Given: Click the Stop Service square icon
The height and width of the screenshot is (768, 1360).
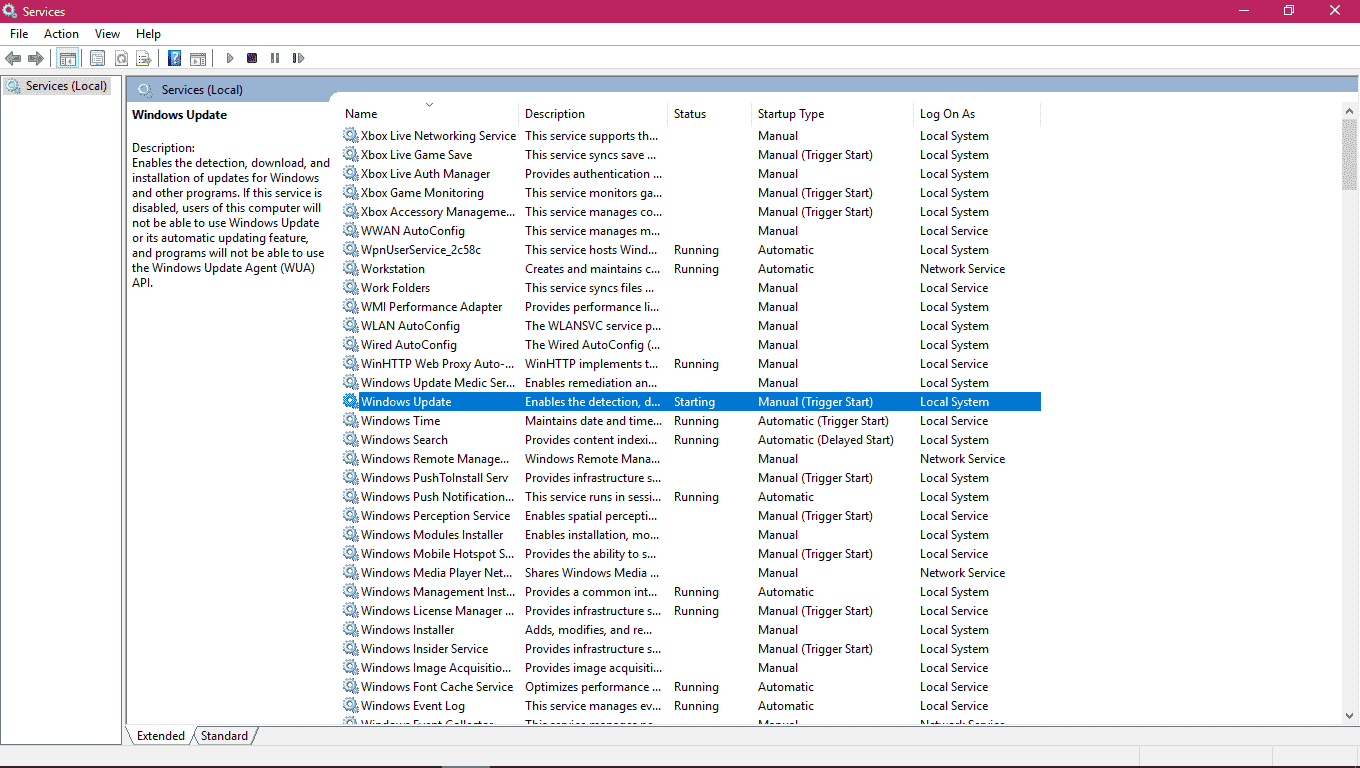Looking at the screenshot, I should 252,59.
